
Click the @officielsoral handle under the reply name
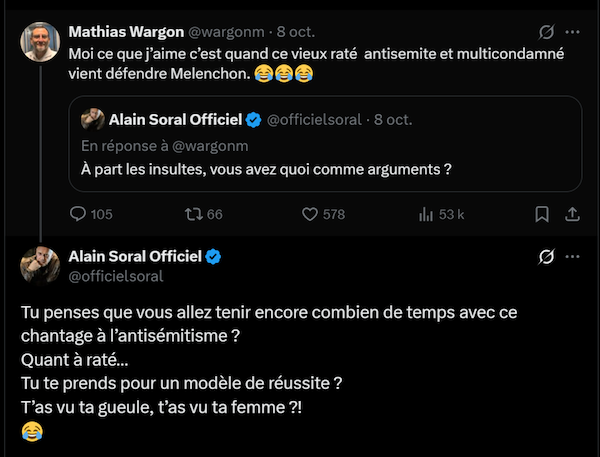click(114, 275)
